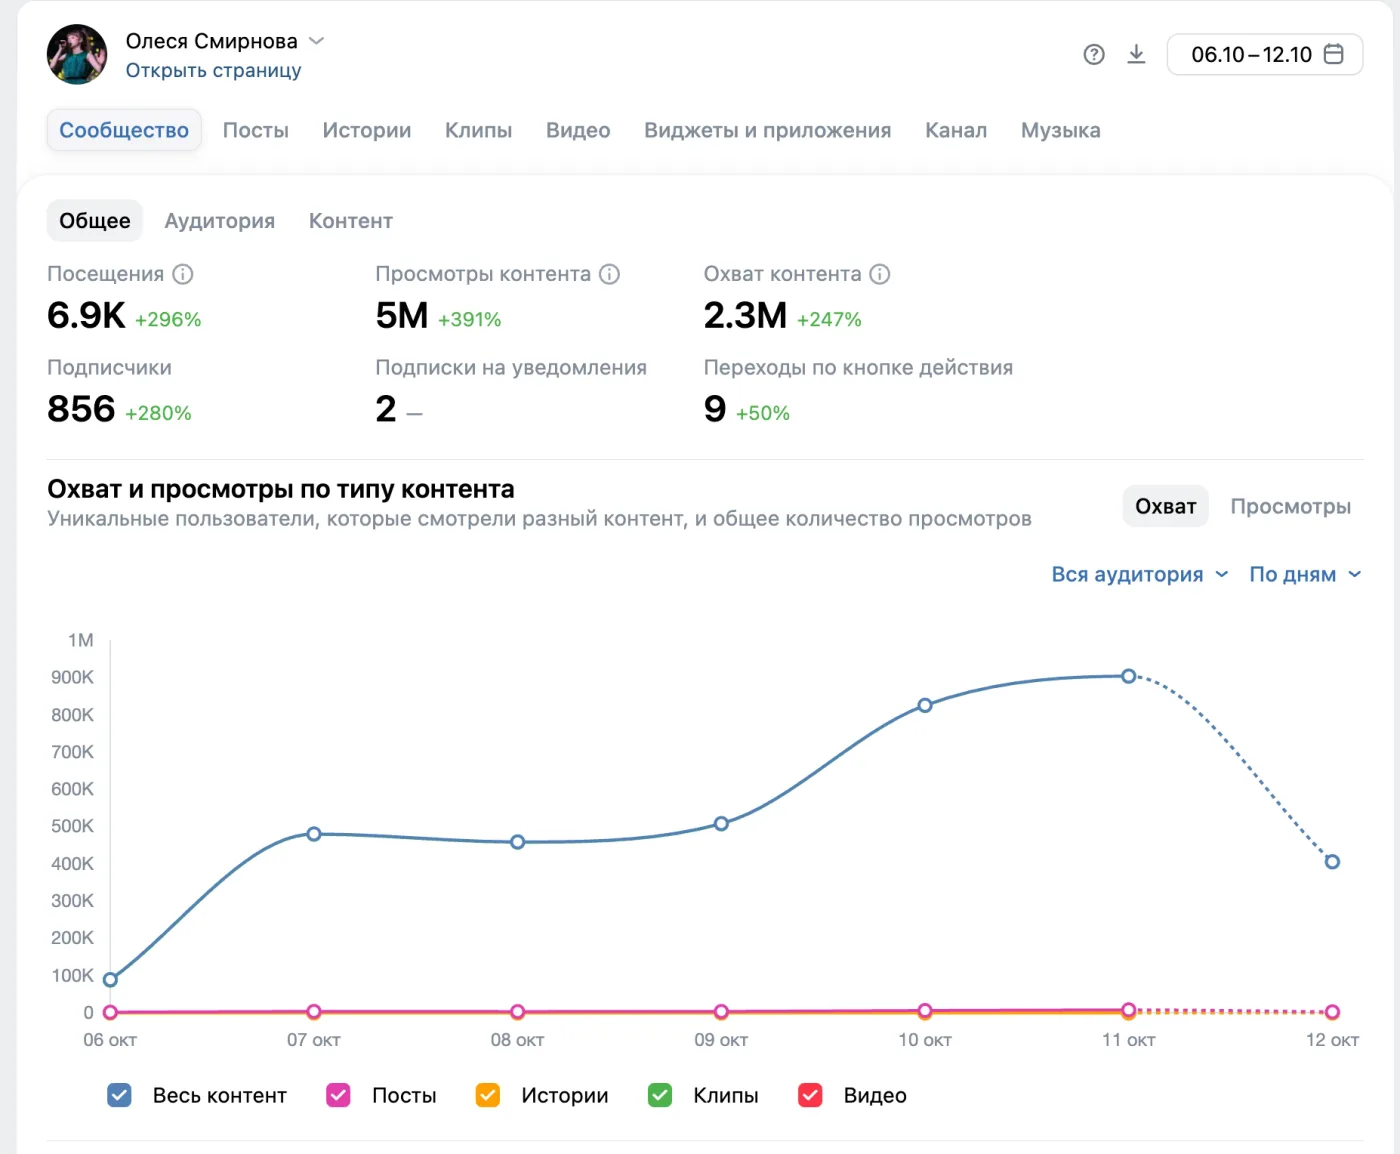Click the 11 окт peak data point
Viewport: 1400px width, 1154px height.
tap(1128, 676)
